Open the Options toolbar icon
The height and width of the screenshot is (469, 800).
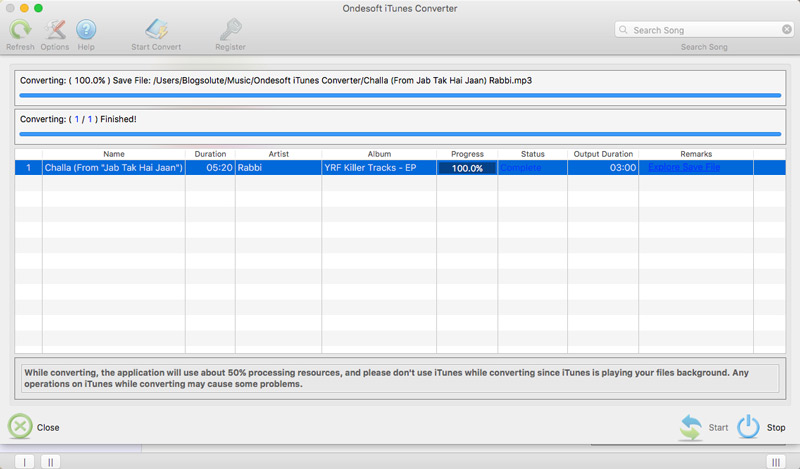point(55,30)
